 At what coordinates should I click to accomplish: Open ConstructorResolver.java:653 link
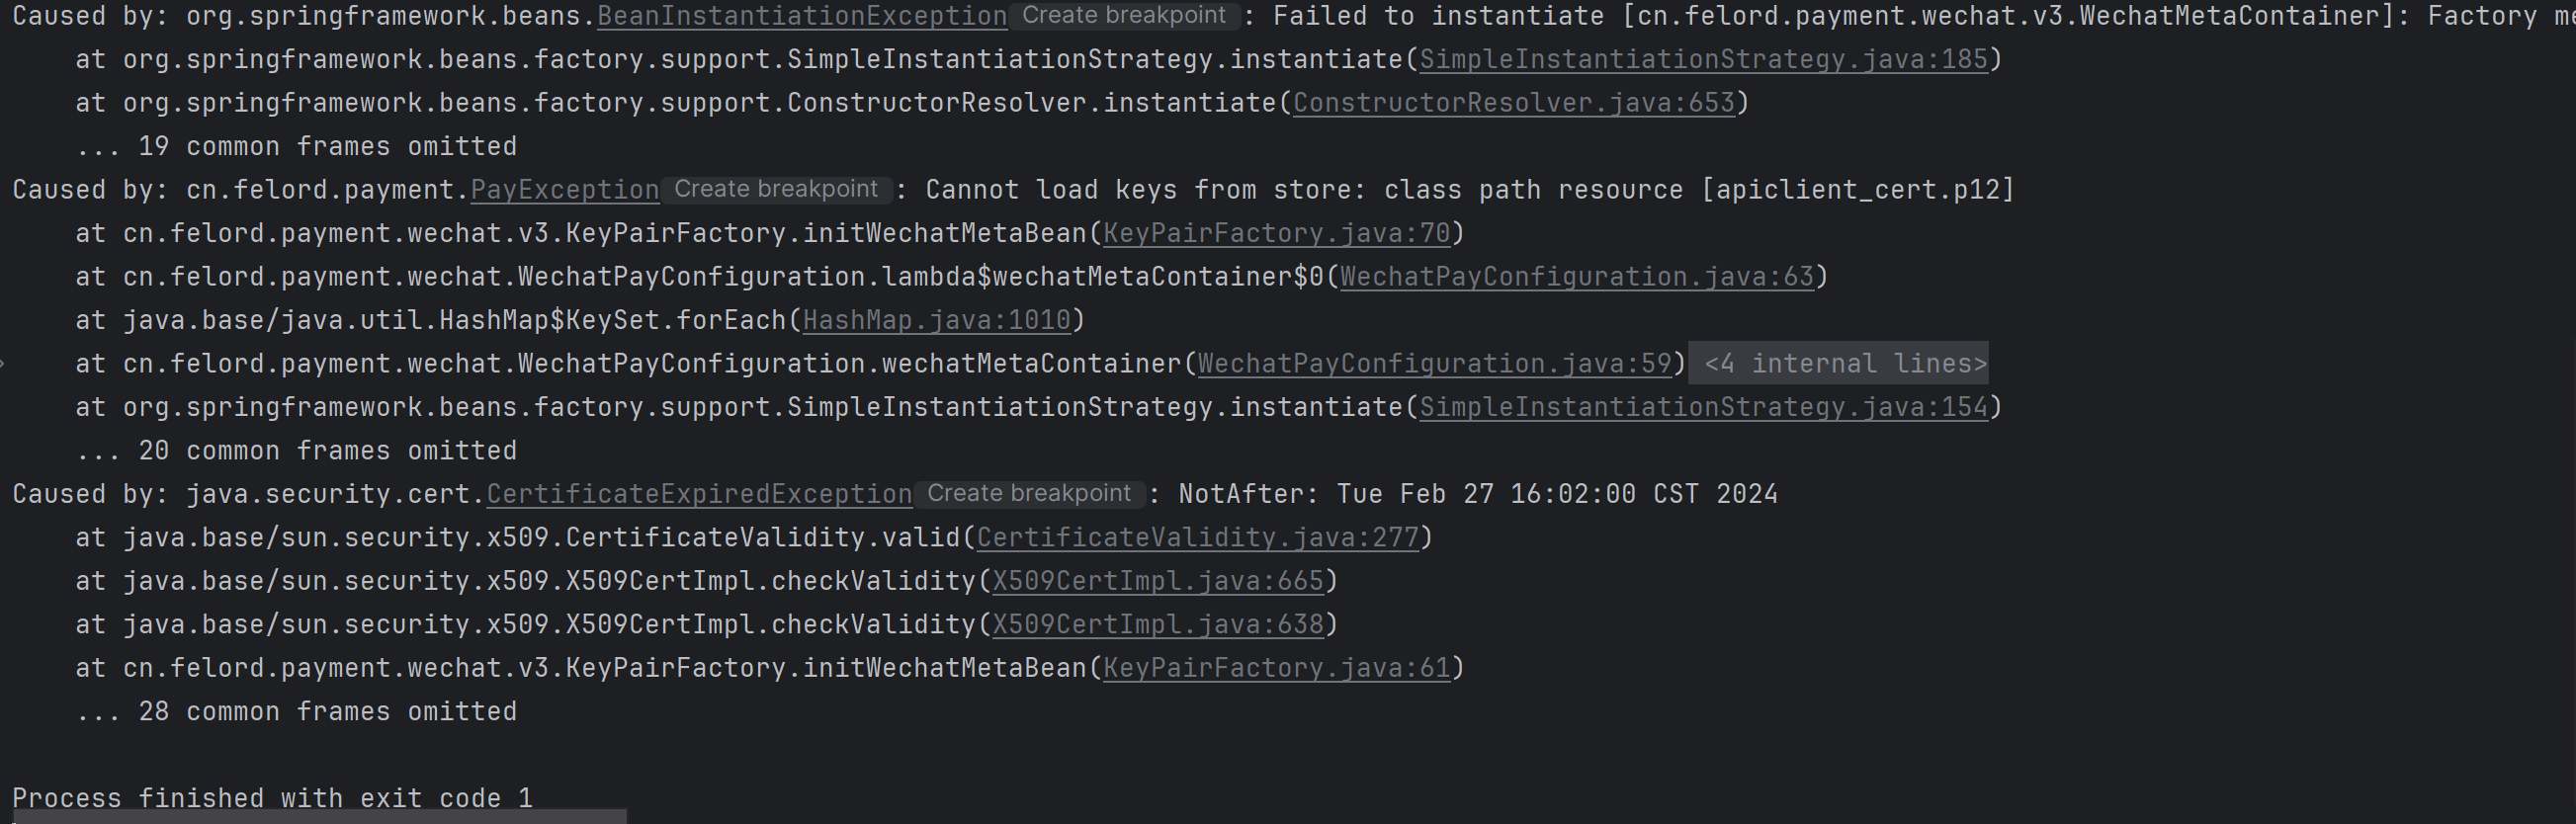tap(1513, 103)
